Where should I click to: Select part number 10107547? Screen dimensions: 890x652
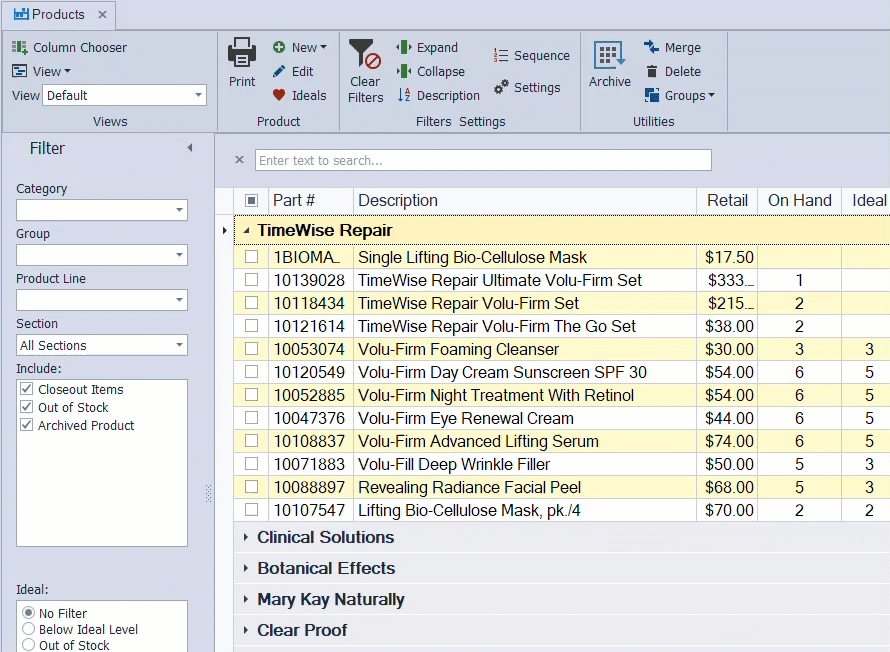tap(309, 511)
